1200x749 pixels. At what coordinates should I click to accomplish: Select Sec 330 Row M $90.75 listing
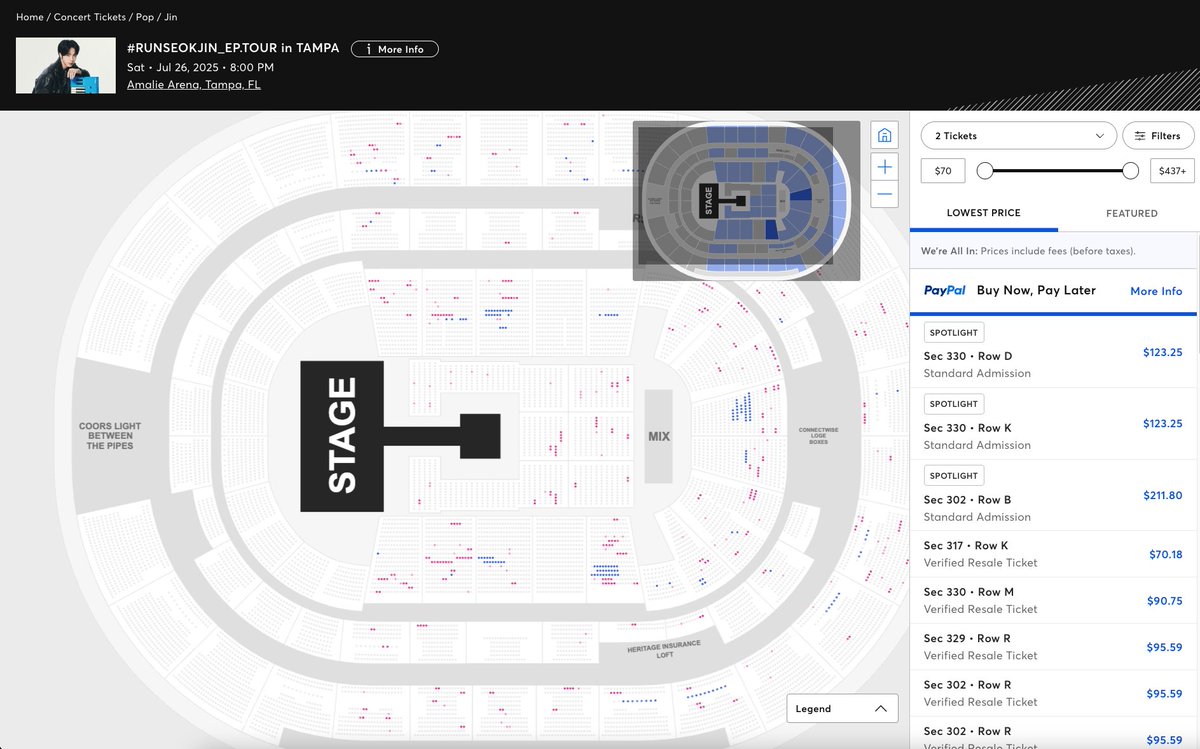pyautogui.click(x=1053, y=600)
